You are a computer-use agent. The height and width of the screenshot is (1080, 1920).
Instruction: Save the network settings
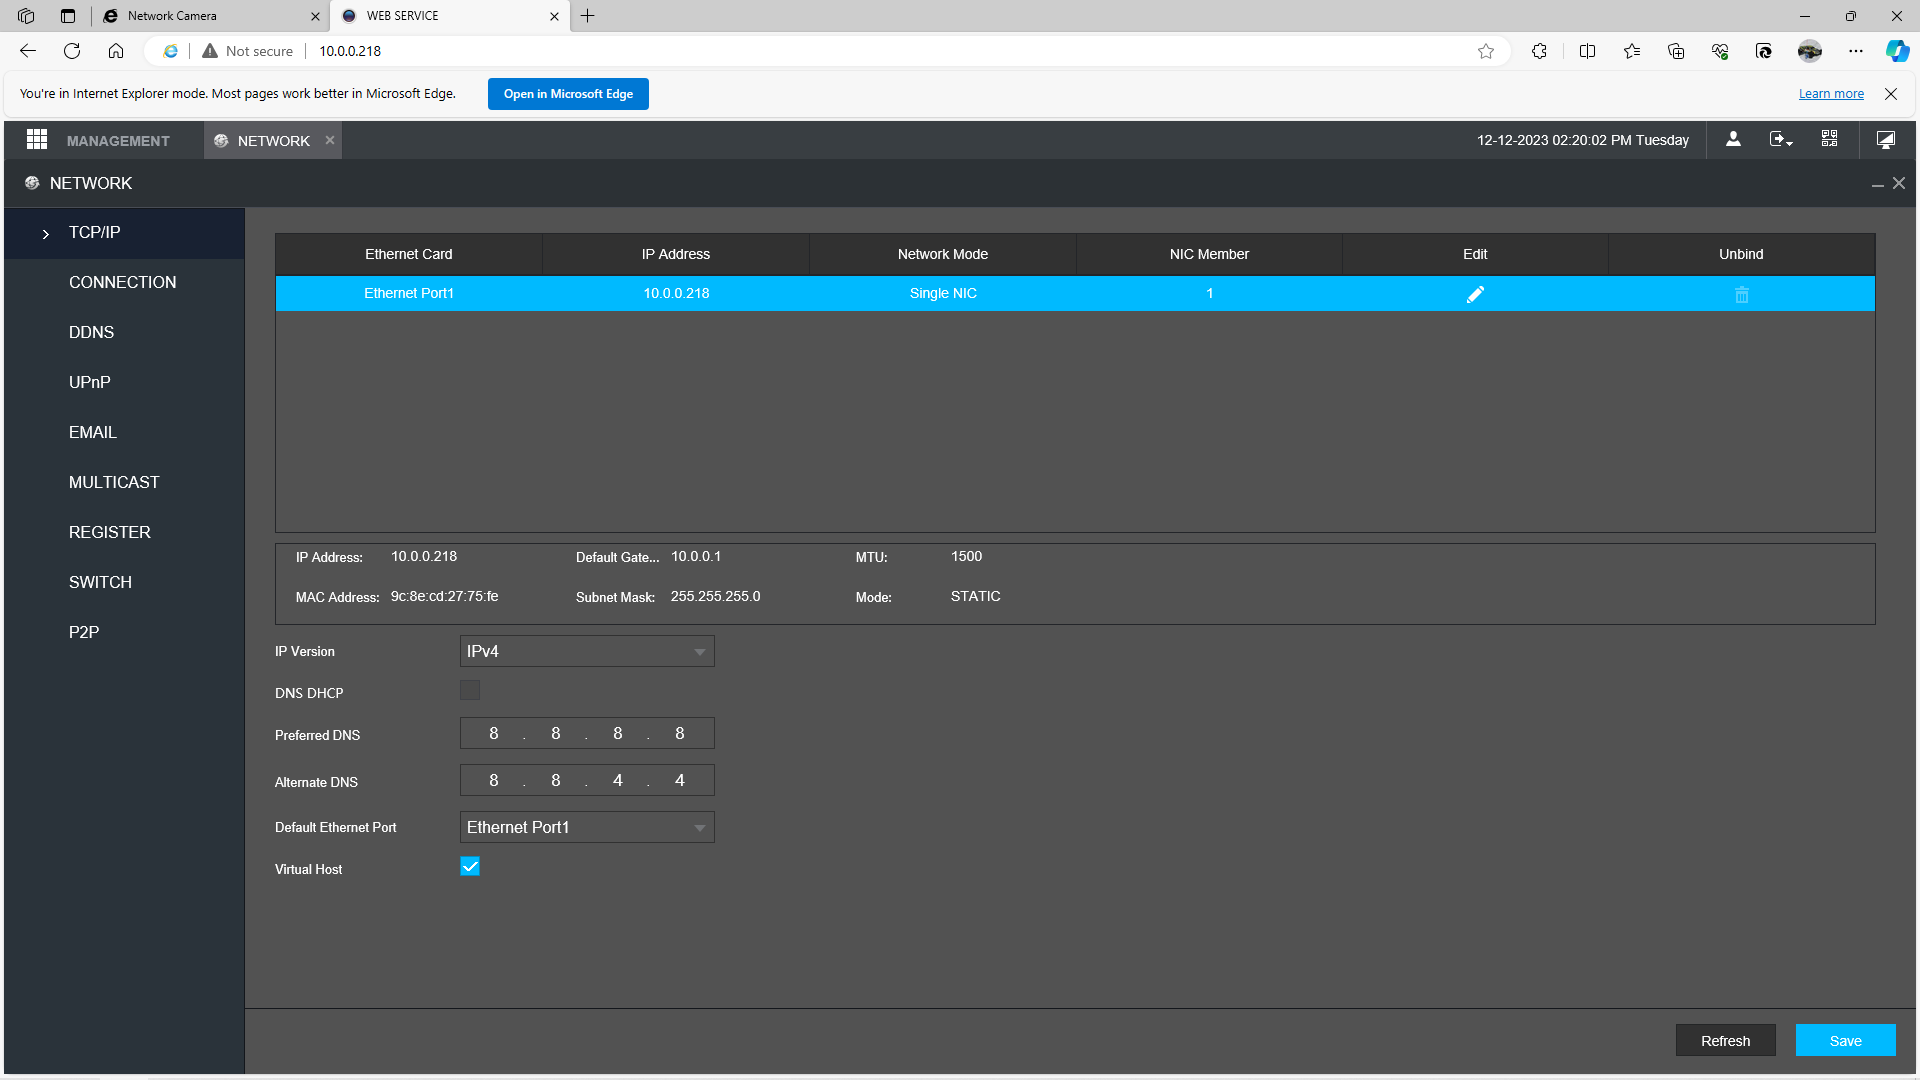[x=1846, y=1041]
